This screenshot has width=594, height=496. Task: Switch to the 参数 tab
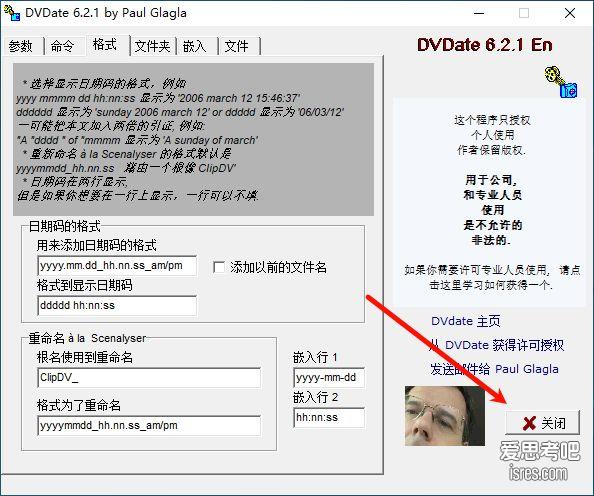tap(21, 46)
